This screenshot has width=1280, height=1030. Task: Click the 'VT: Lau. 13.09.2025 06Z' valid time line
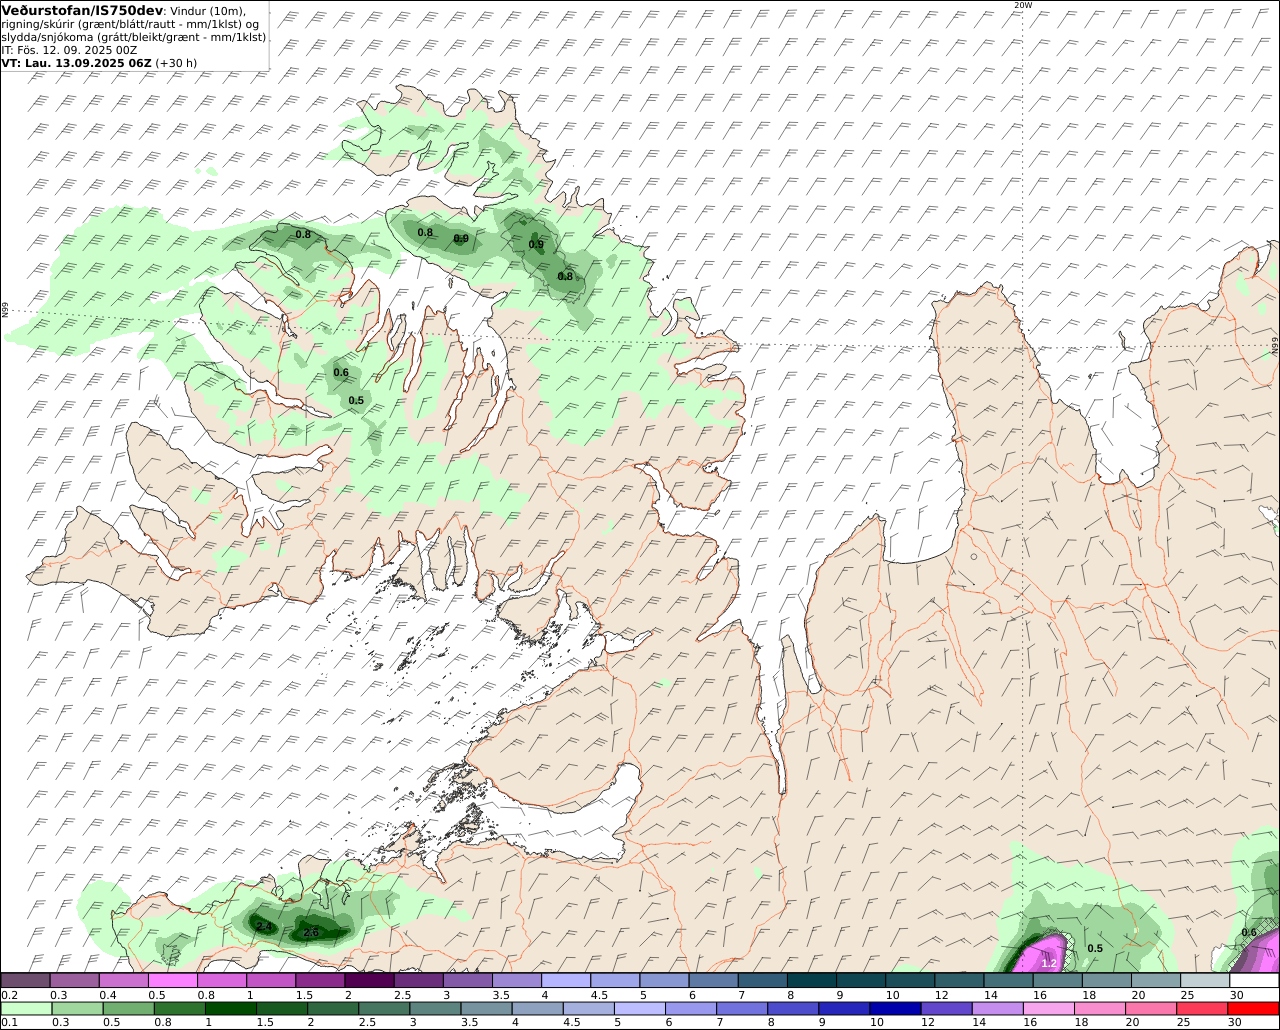[x=76, y=62]
